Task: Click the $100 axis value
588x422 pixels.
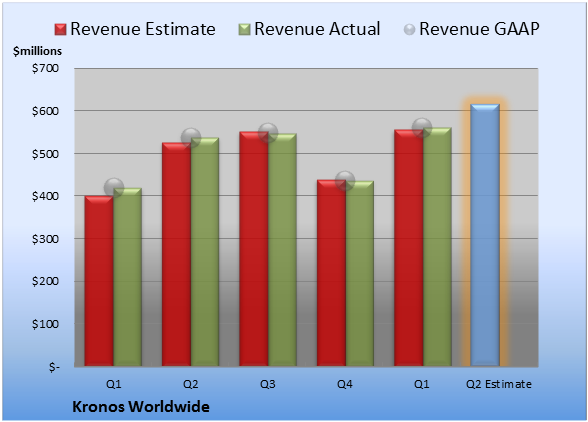Action: pos(45,324)
